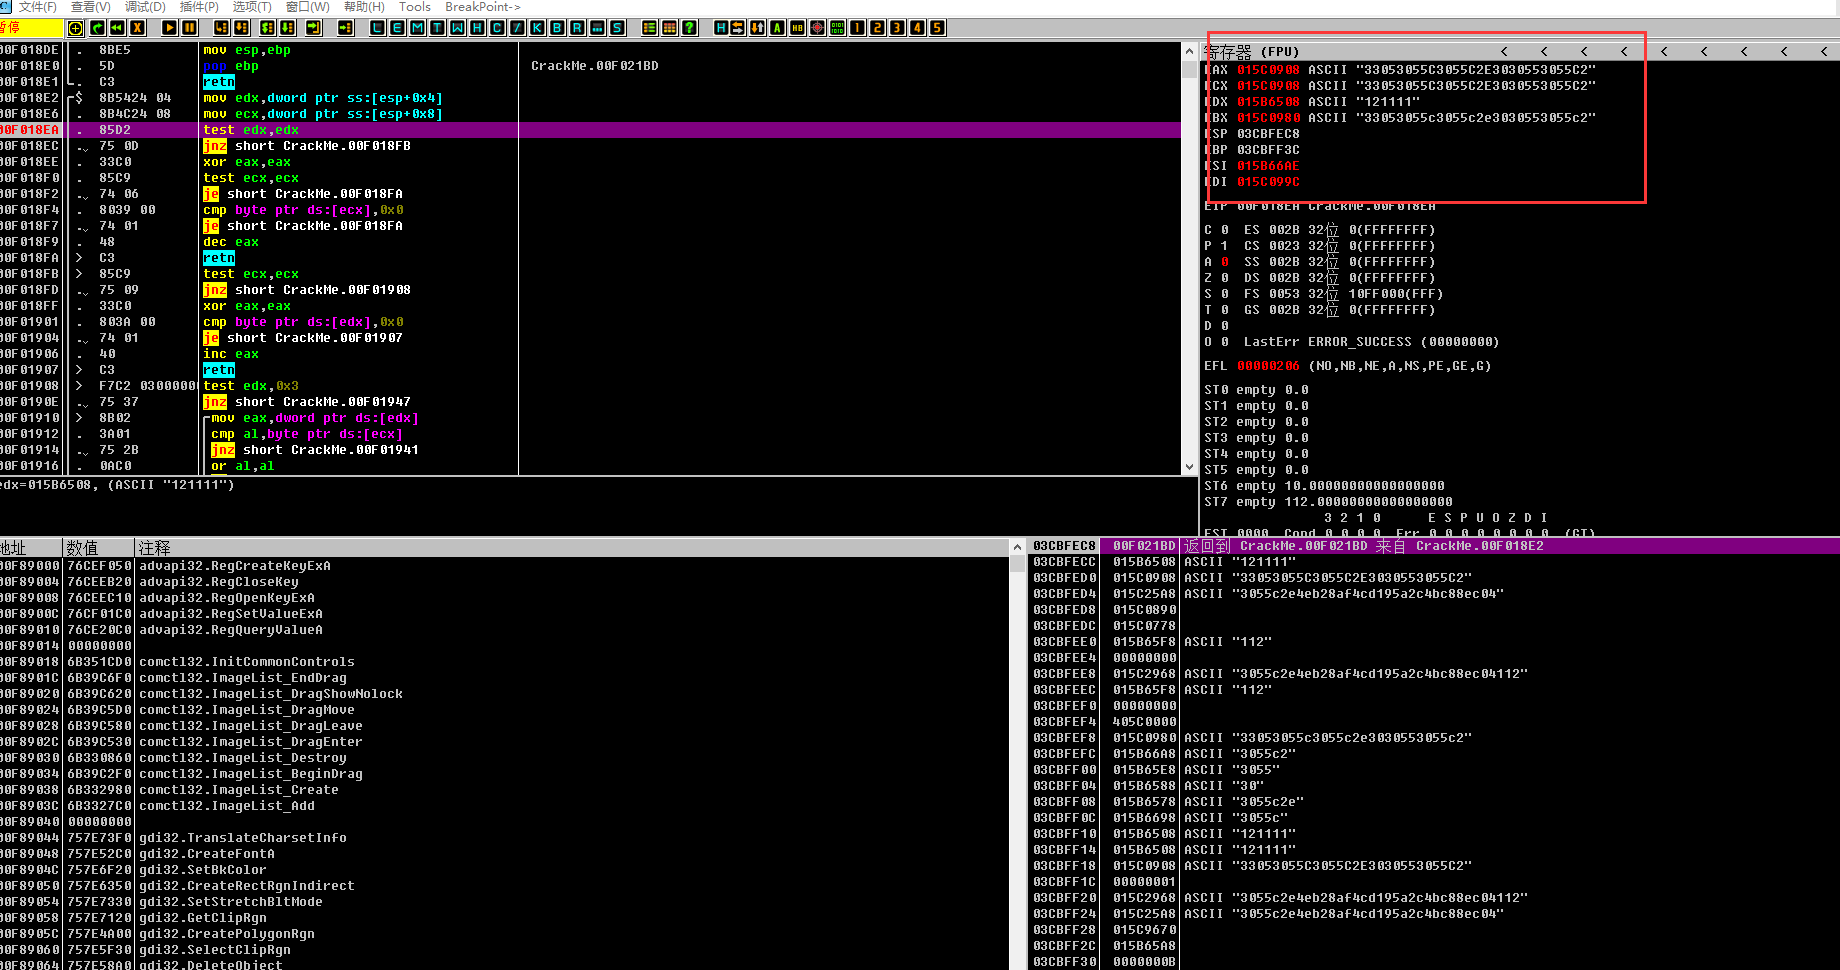
Task: Select the highlighted 'test edx,edx' instruction
Action: (x=590, y=130)
